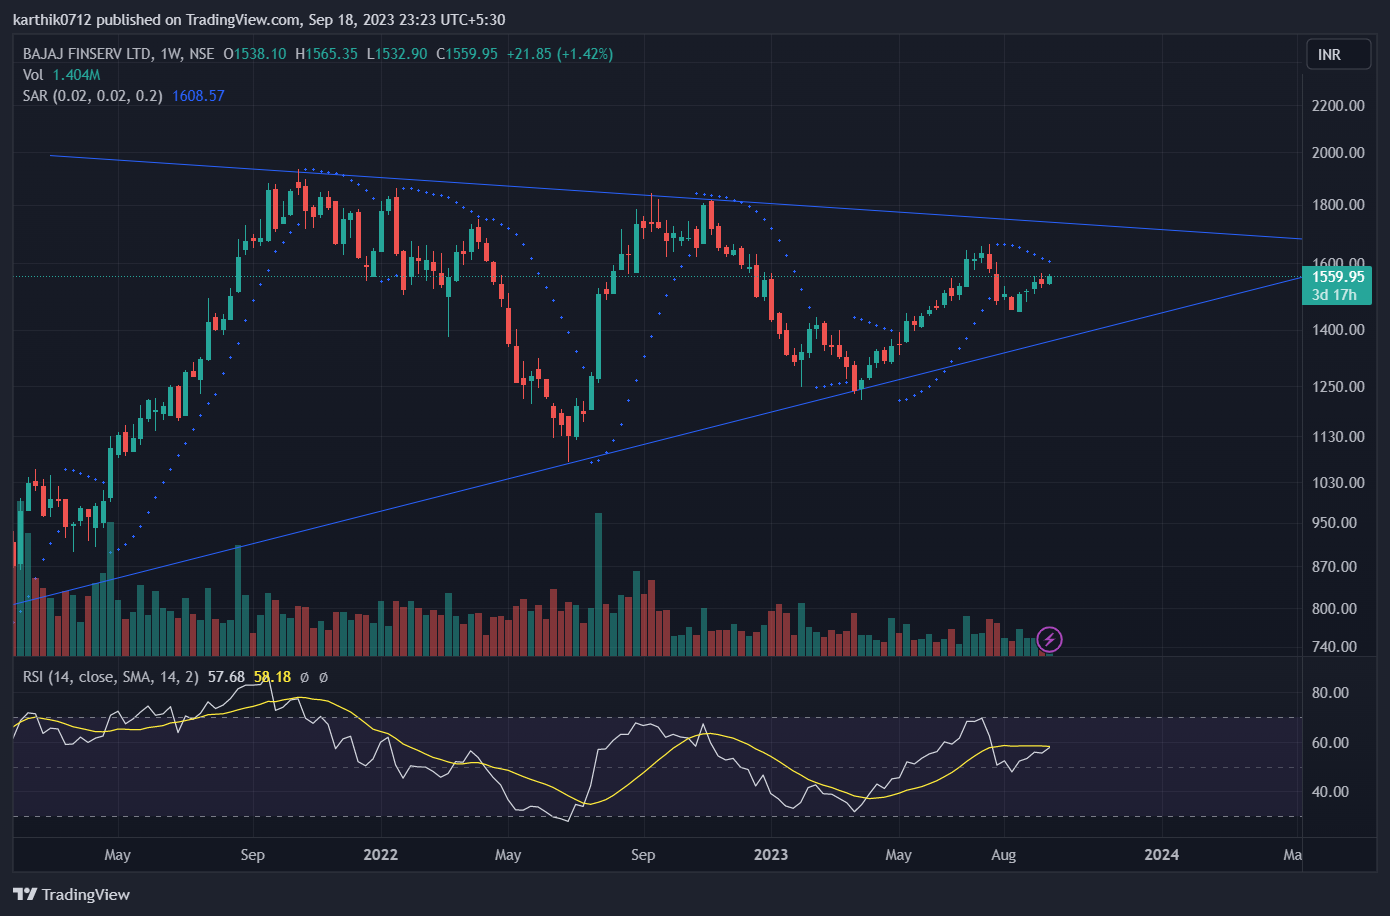The width and height of the screenshot is (1390, 916).
Task: Click the yellow RSI SMA value 58.18
Action: click(x=272, y=677)
